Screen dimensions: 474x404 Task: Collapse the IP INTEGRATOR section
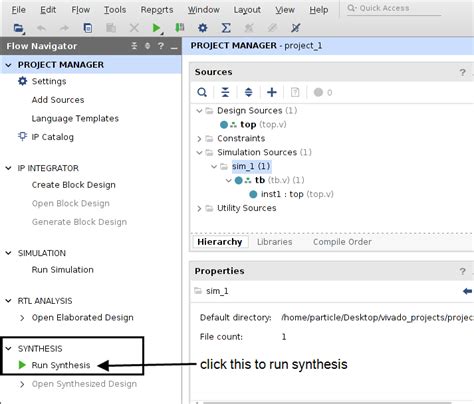click(x=9, y=168)
